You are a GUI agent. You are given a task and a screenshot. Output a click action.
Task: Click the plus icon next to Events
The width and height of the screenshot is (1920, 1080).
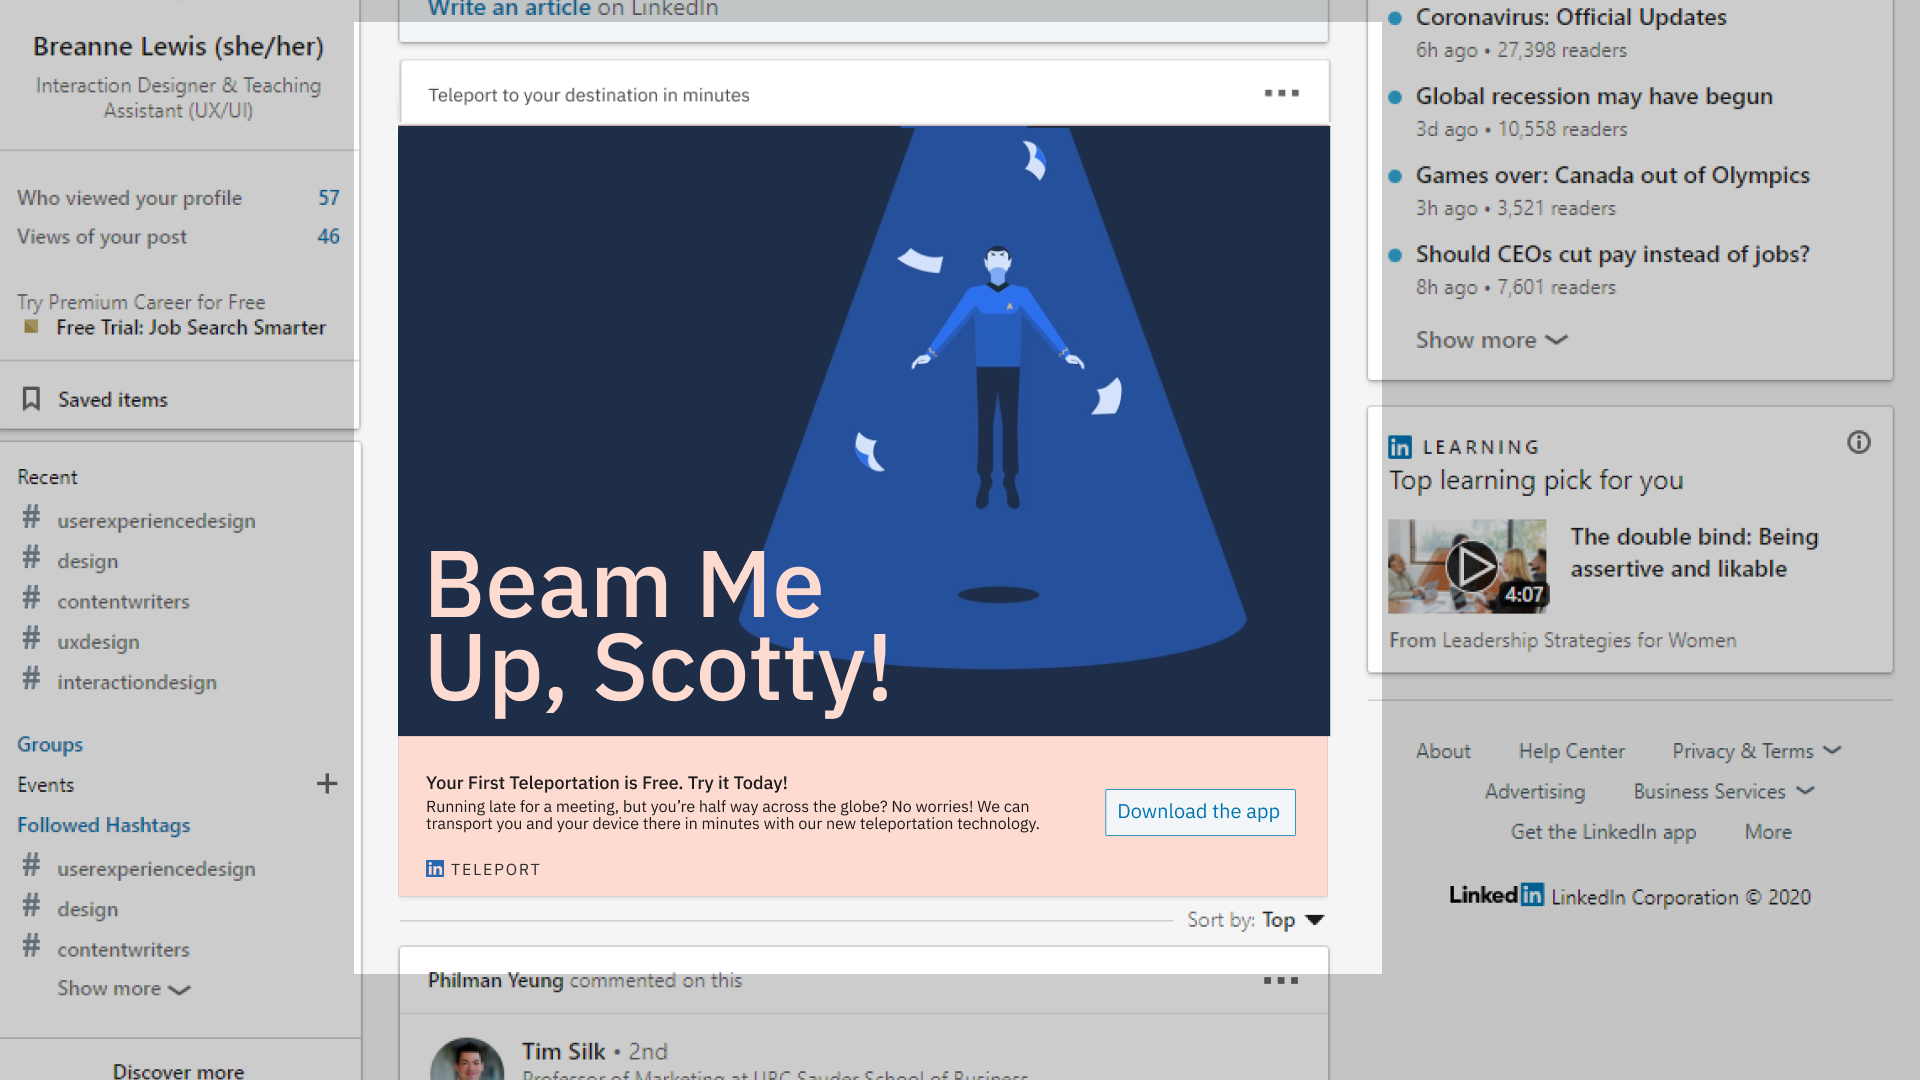coord(327,784)
